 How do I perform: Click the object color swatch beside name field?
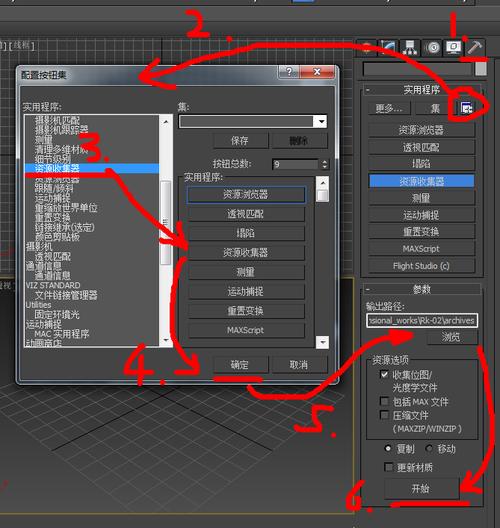click(481, 69)
